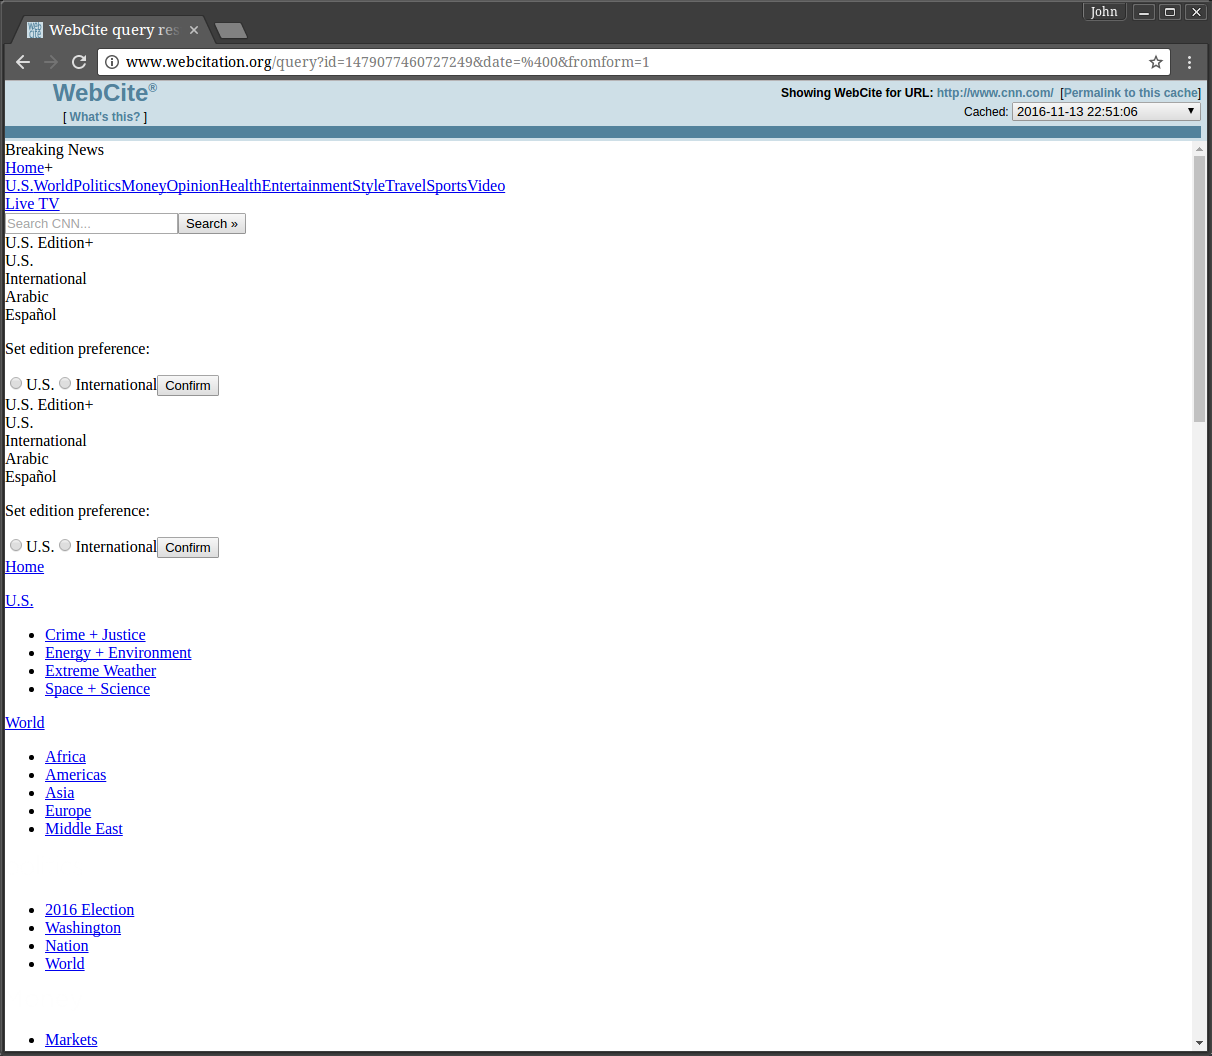The height and width of the screenshot is (1056, 1212).
Task: Open the Europe link
Action: point(68,811)
